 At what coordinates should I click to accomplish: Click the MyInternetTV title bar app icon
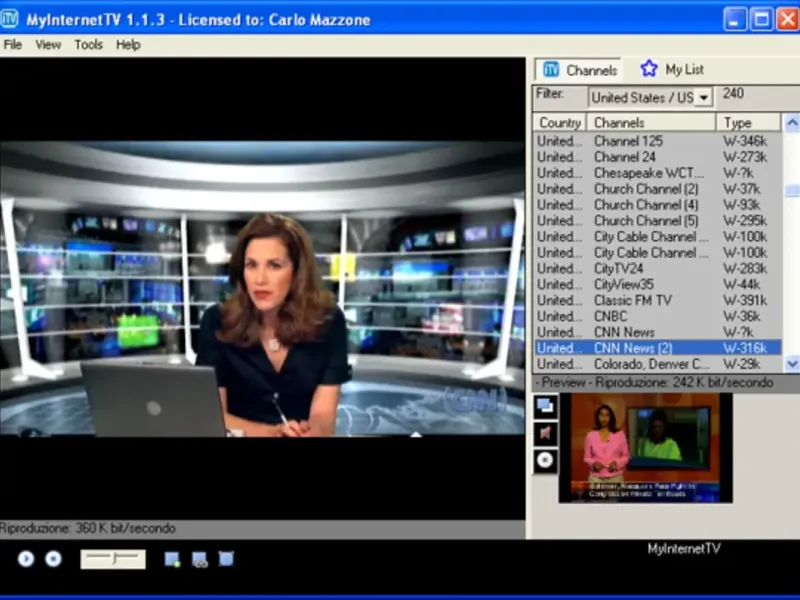point(10,19)
